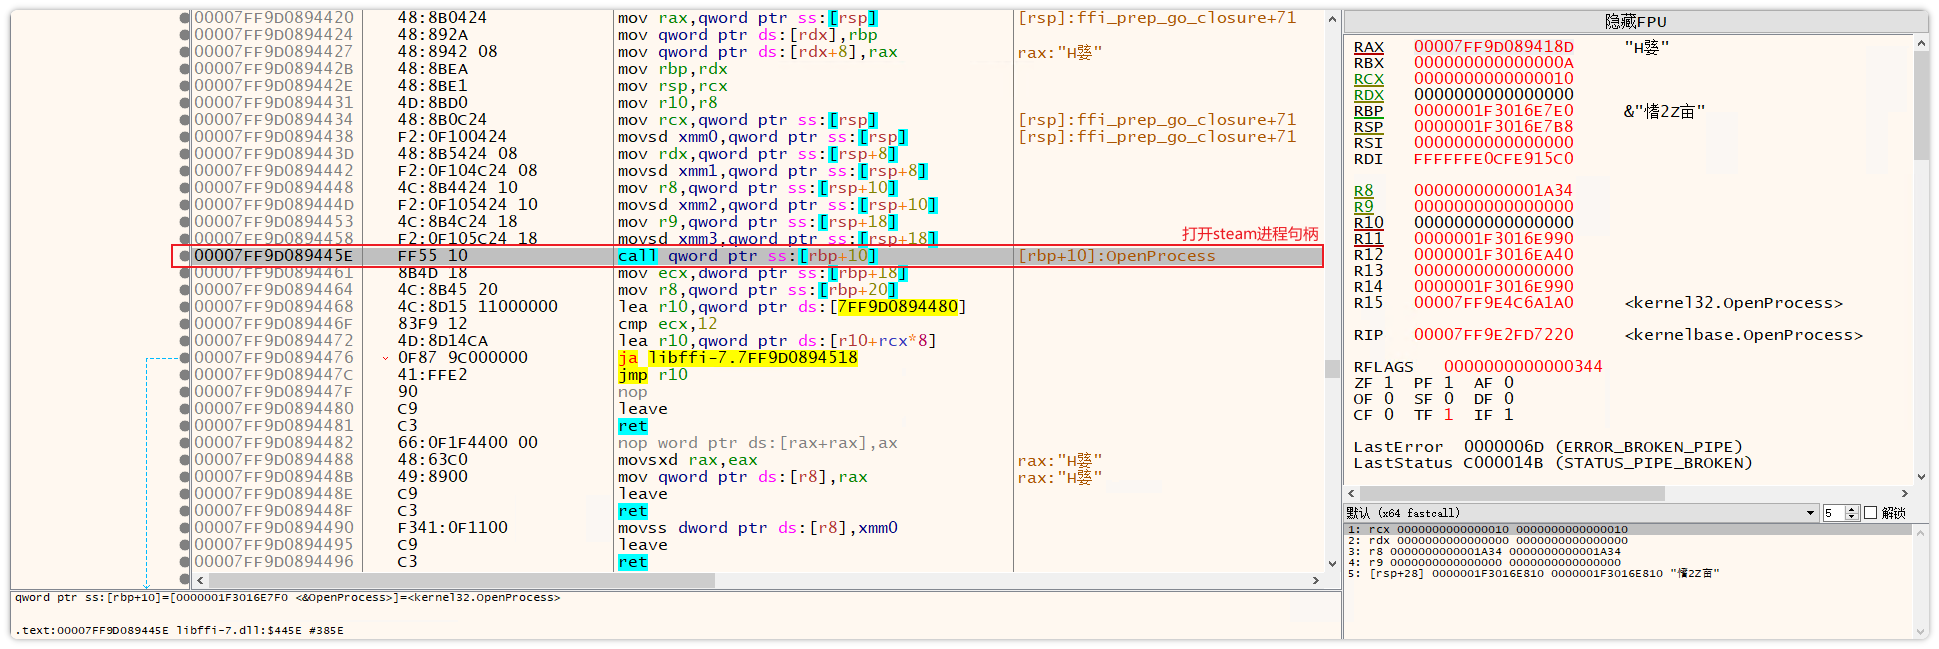Viewport: 1939px width, 649px height.
Task: Click registers pane scroll-right arrow
Action: [1904, 493]
